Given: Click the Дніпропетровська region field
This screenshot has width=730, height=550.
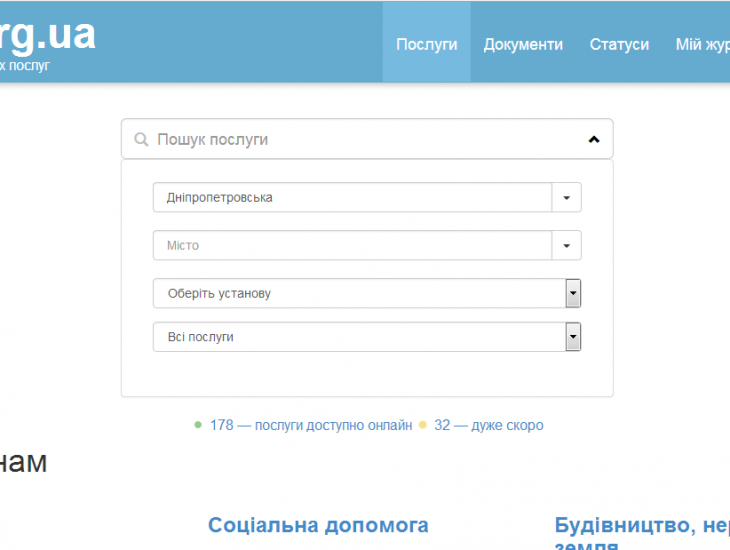Looking at the screenshot, I should click(352, 198).
